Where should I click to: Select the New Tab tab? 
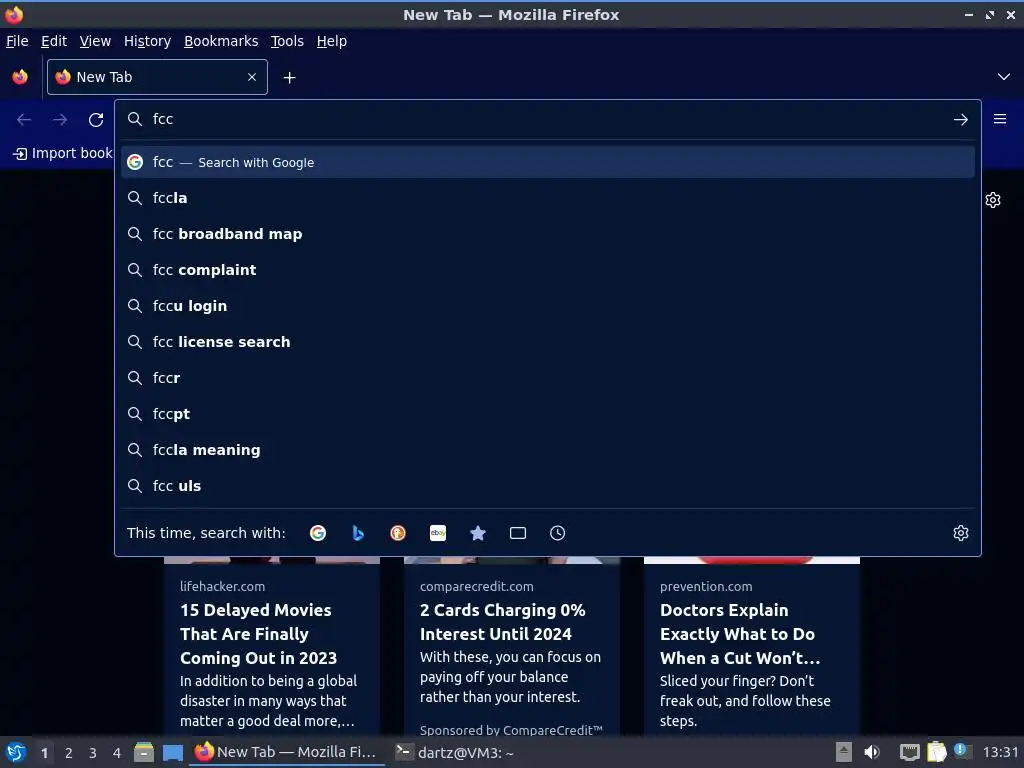157,77
